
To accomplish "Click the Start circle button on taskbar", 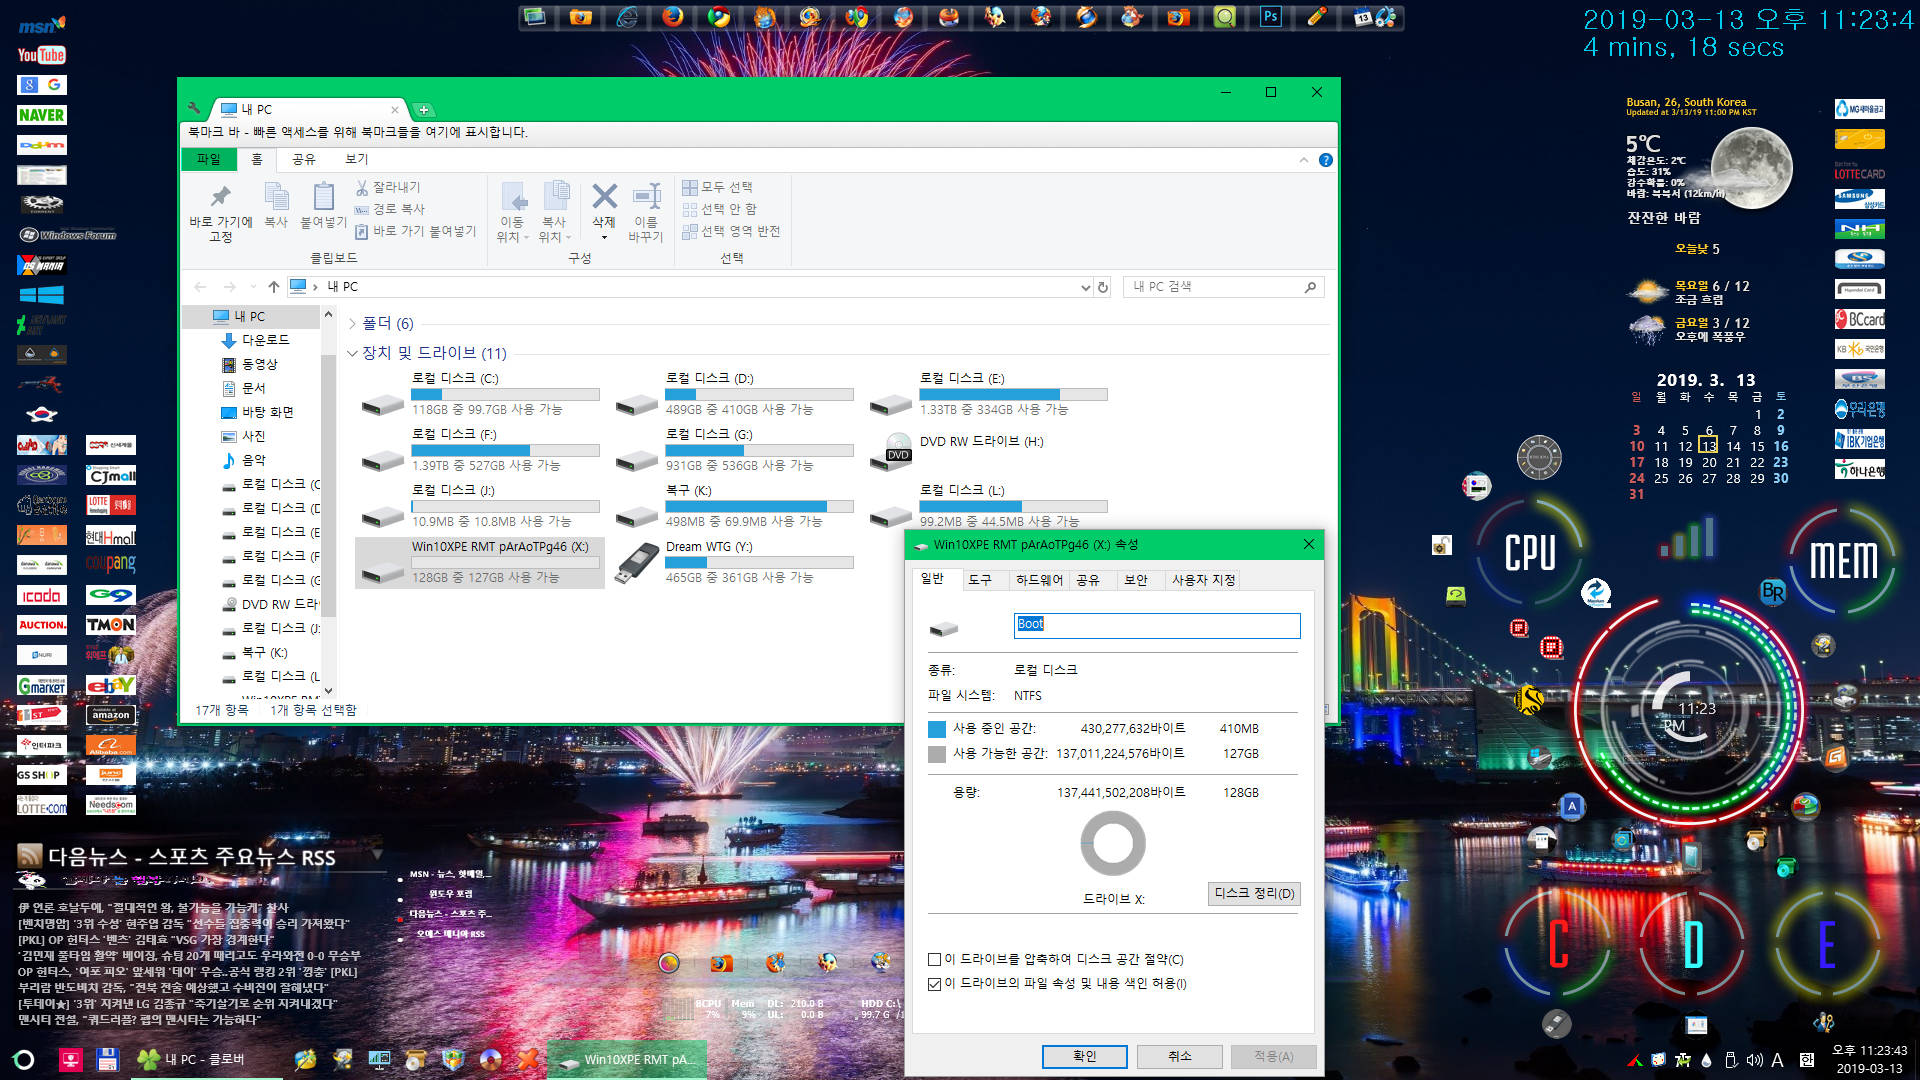I will tap(25, 1060).
